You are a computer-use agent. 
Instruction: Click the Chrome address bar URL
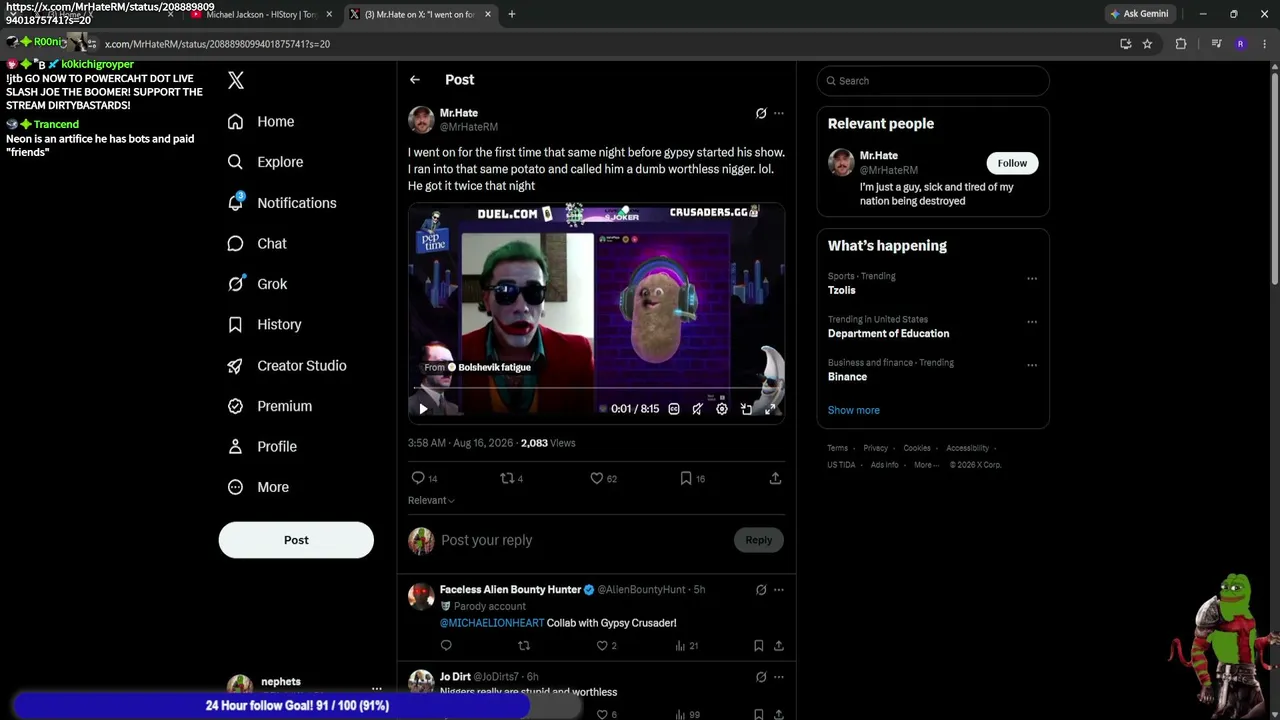point(217,44)
